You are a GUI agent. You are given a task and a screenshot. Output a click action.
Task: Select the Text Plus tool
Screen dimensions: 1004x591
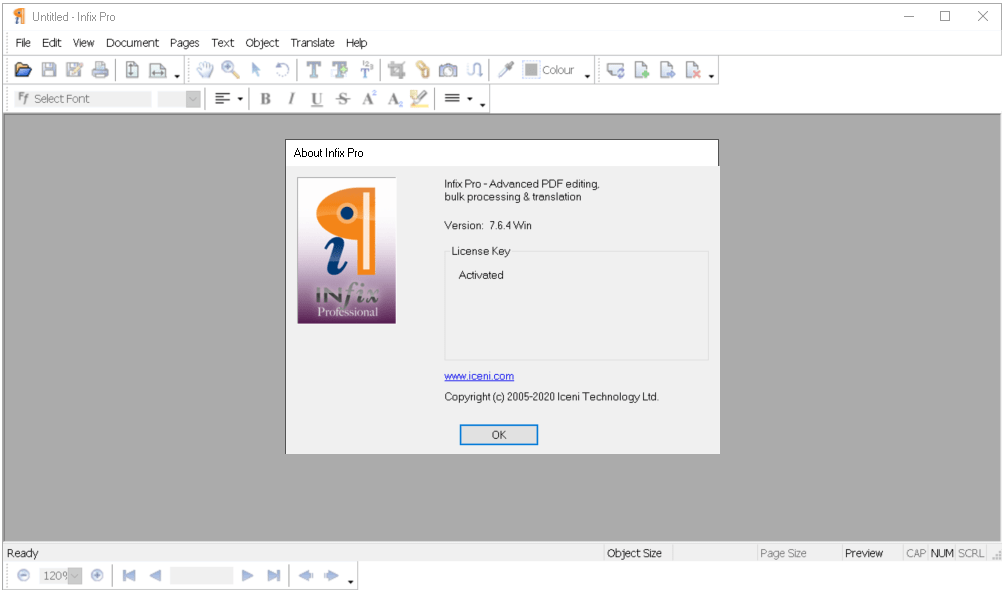339,70
